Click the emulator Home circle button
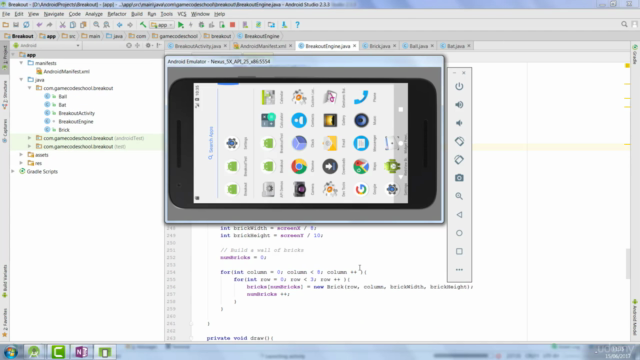 click(x=459, y=233)
